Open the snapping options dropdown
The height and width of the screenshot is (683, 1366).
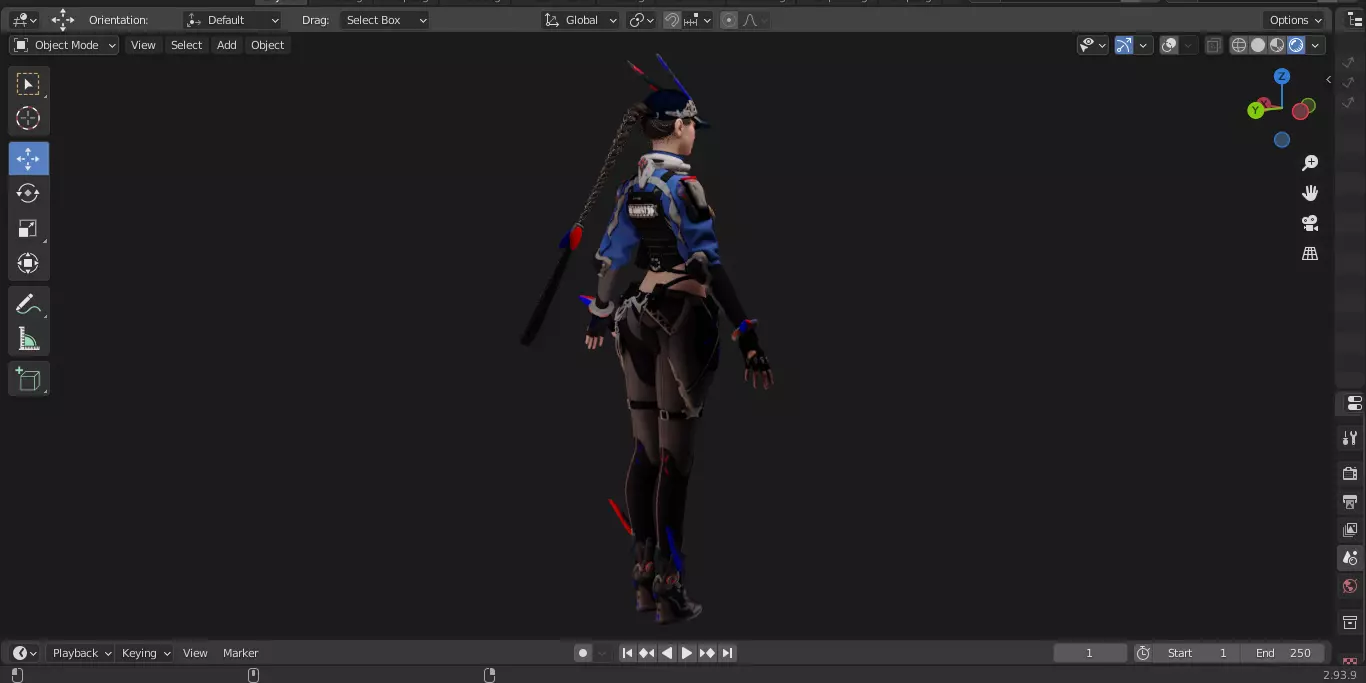tap(698, 20)
